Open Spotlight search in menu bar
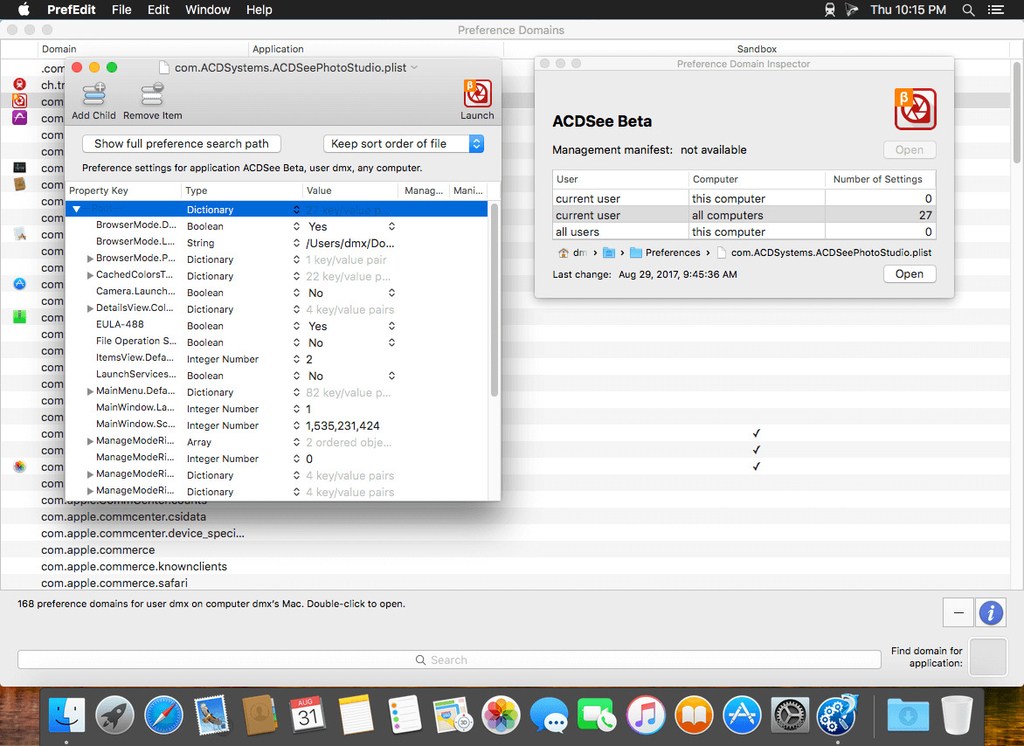 pyautogui.click(x=968, y=10)
